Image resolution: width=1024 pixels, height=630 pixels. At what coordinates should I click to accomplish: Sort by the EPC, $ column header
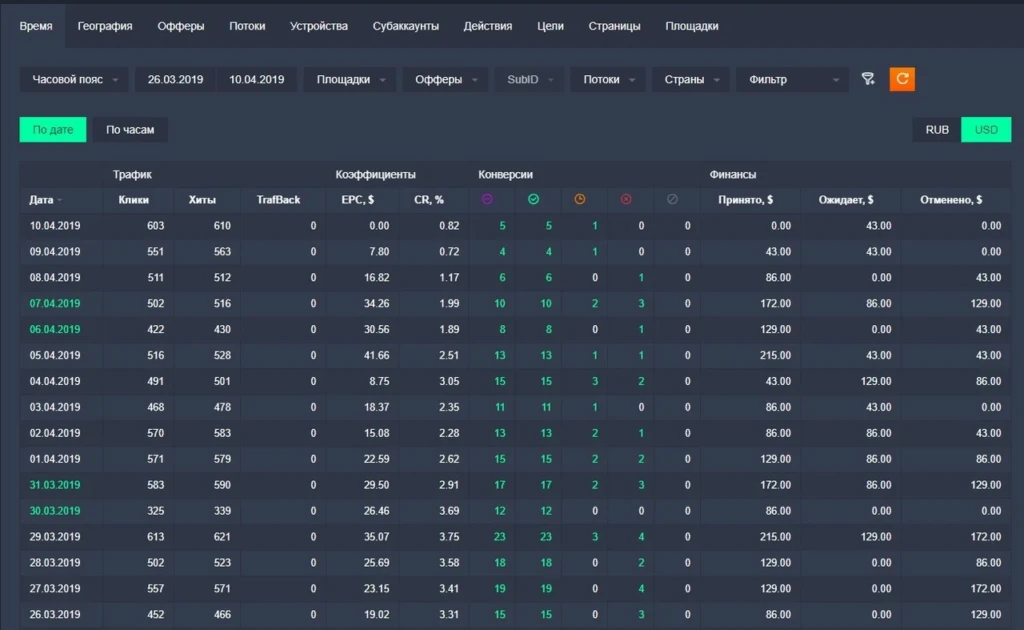[358, 200]
